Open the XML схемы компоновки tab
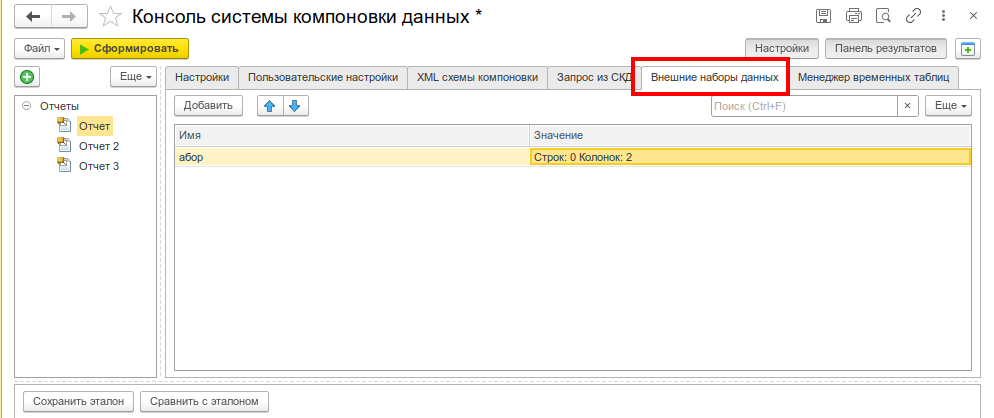The width and height of the screenshot is (994, 418). coord(477,77)
